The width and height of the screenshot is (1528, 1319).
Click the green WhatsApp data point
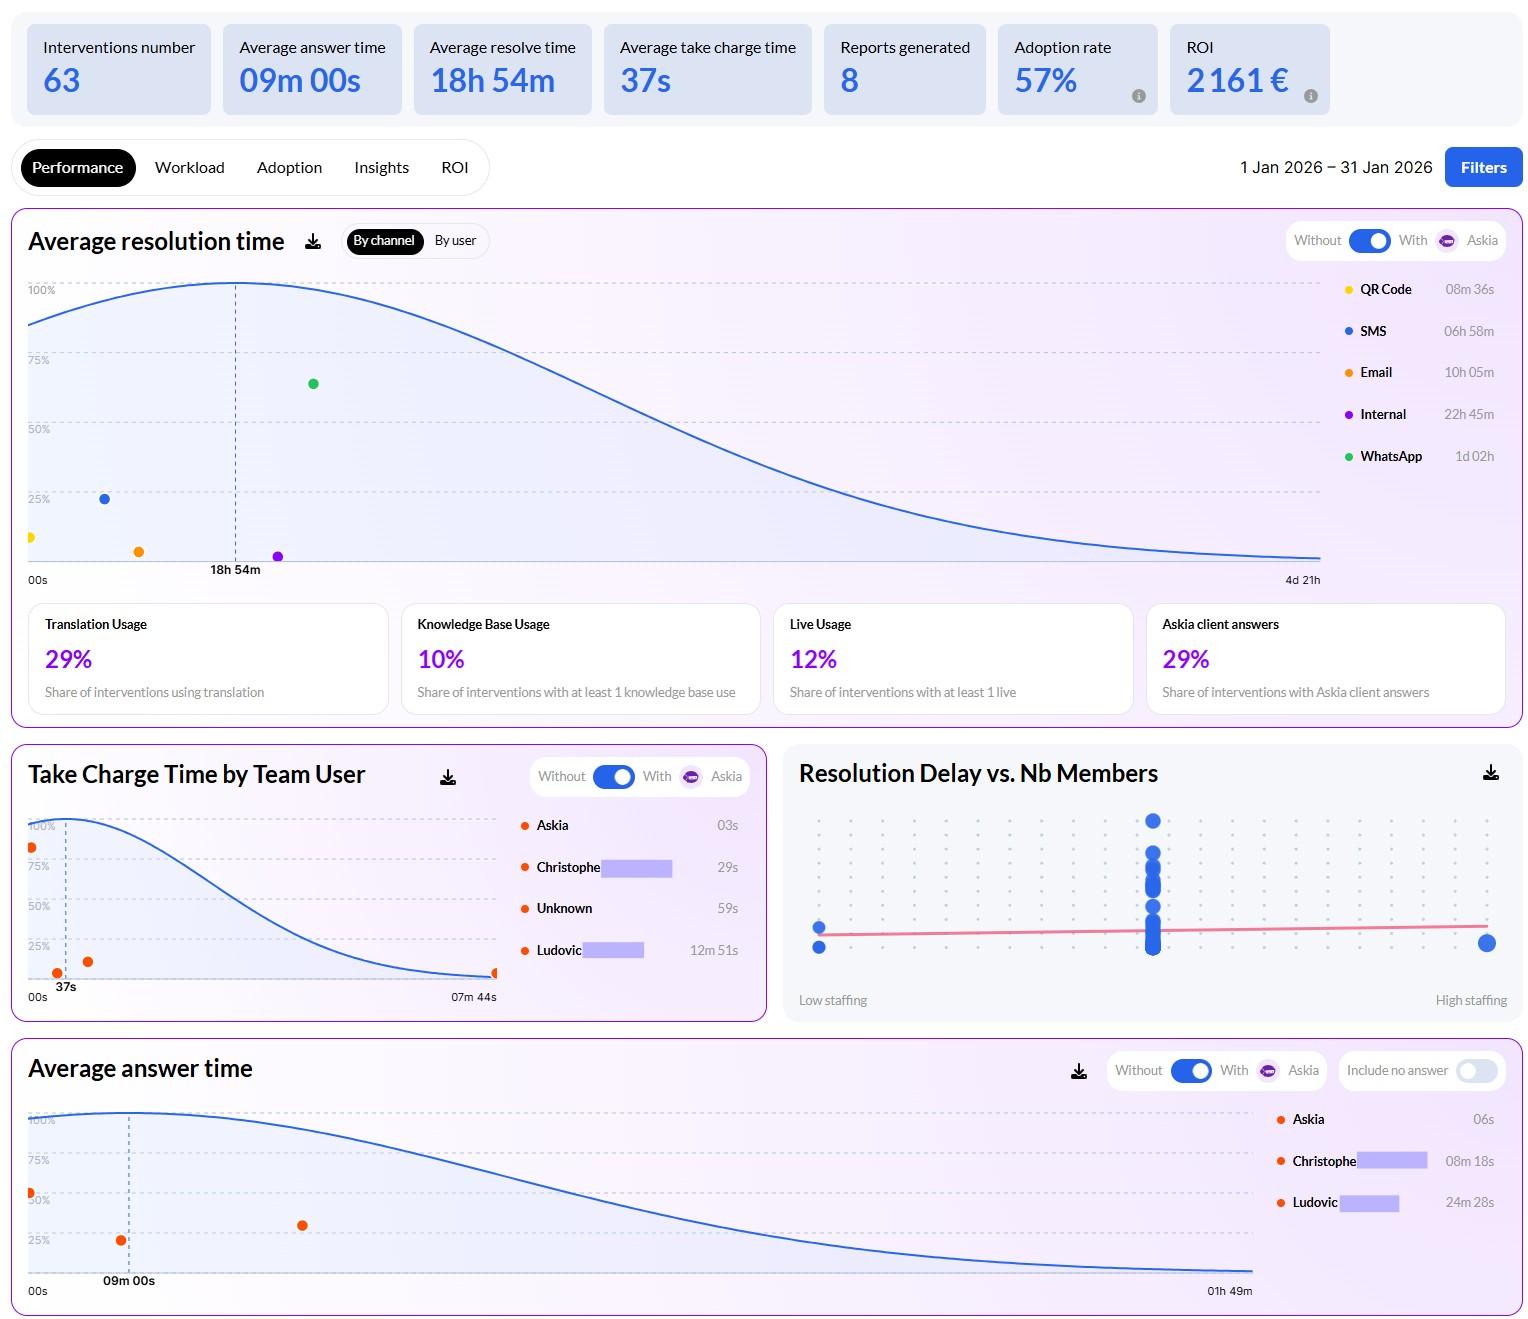(x=313, y=384)
